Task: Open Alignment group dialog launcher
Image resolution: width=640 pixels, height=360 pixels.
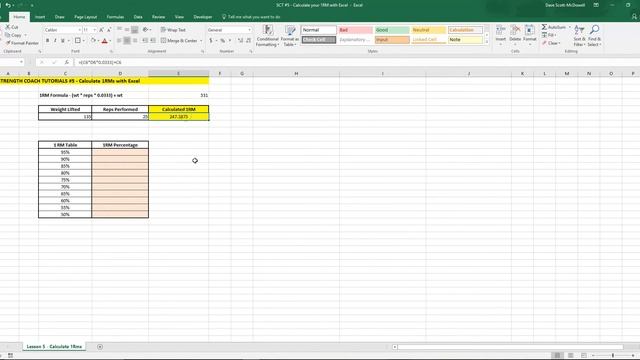Action: point(202,51)
